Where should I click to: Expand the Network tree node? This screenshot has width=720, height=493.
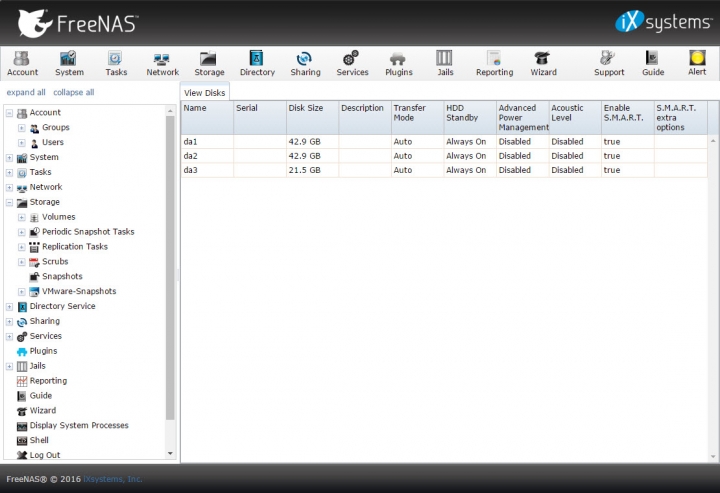point(9,187)
